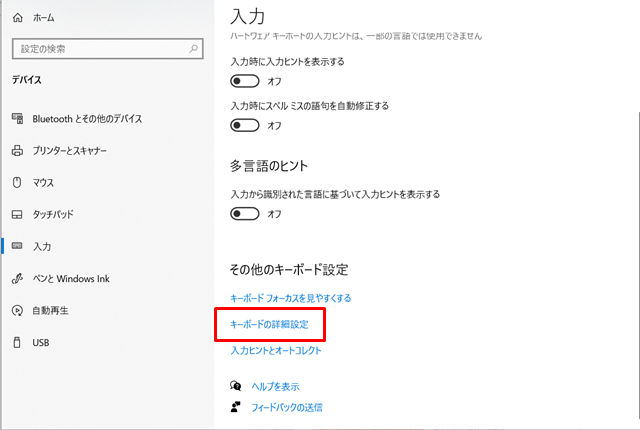Click the touchpad icon in sidebar

[x=17, y=214]
